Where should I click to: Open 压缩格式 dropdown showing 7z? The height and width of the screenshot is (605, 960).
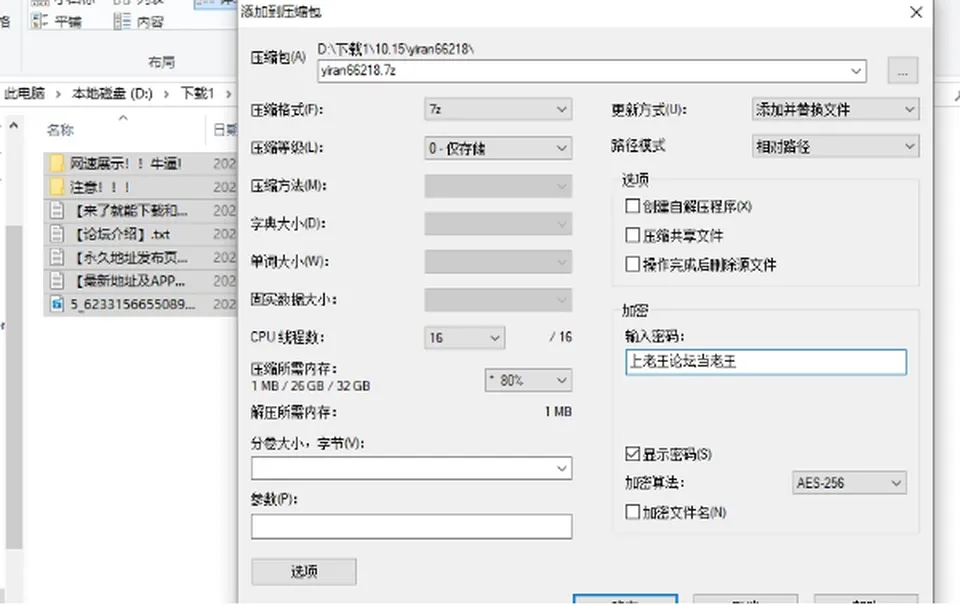pyautogui.click(x=498, y=110)
